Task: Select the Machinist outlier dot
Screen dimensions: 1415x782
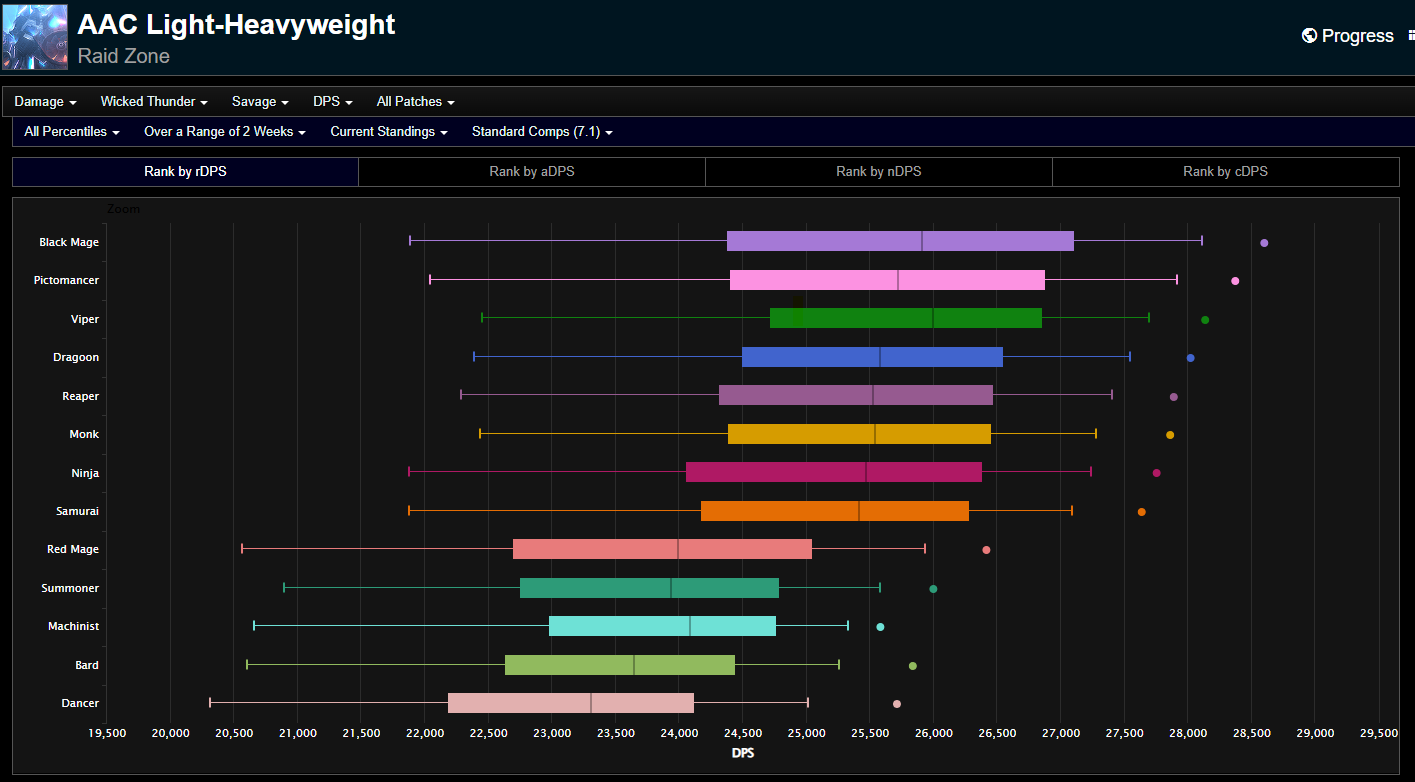Action: (x=880, y=627)
